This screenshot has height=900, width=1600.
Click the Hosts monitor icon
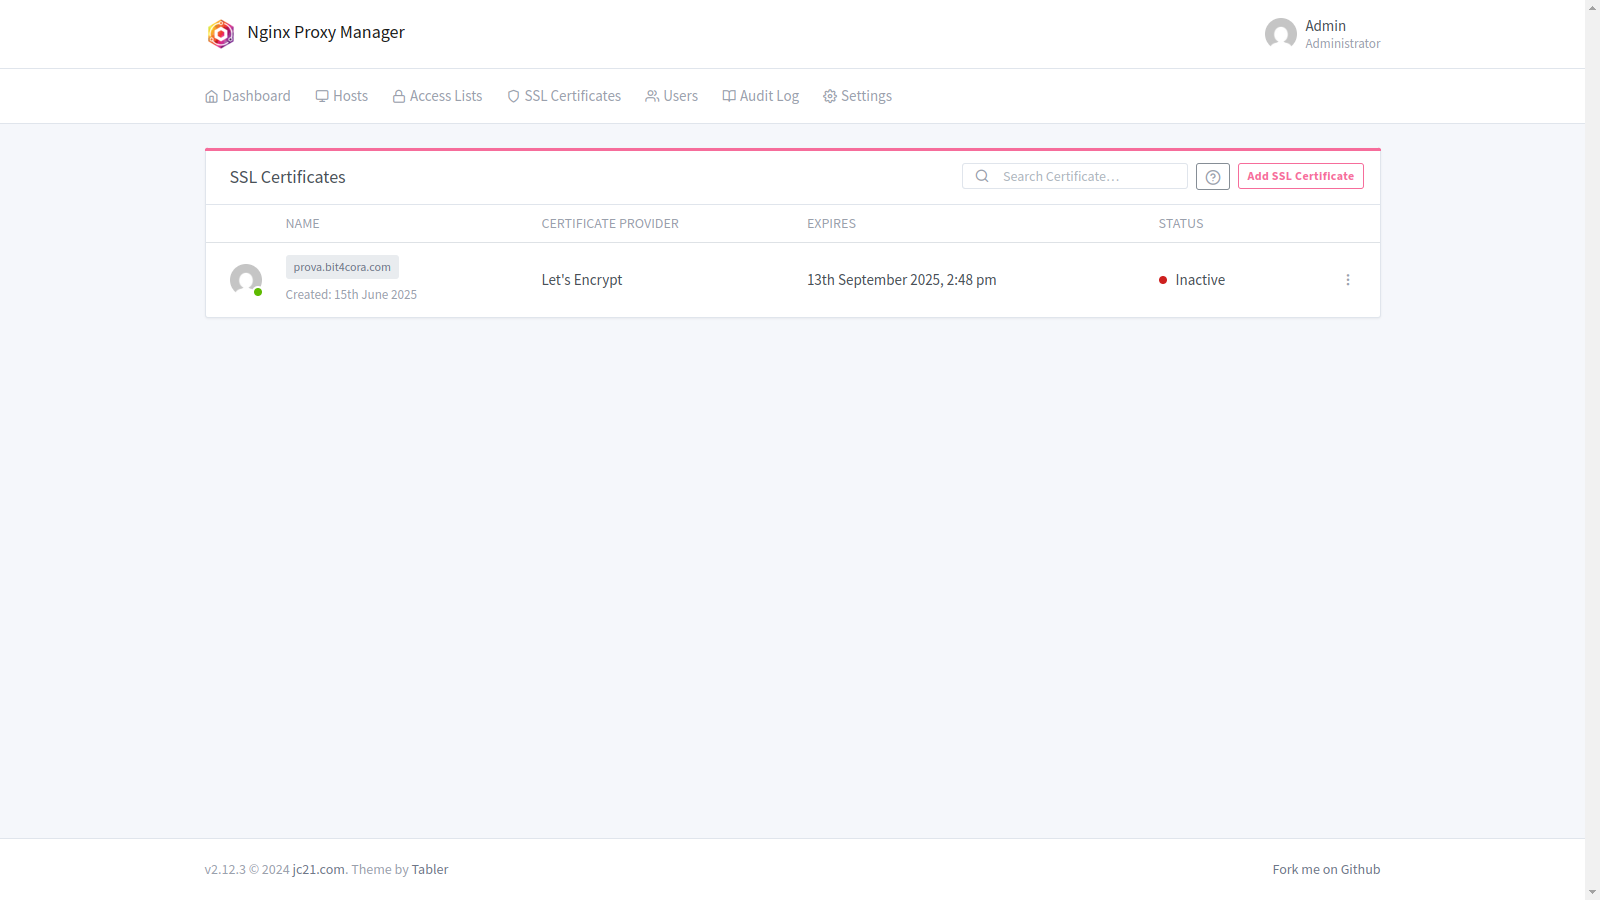[x=322, y=96]
